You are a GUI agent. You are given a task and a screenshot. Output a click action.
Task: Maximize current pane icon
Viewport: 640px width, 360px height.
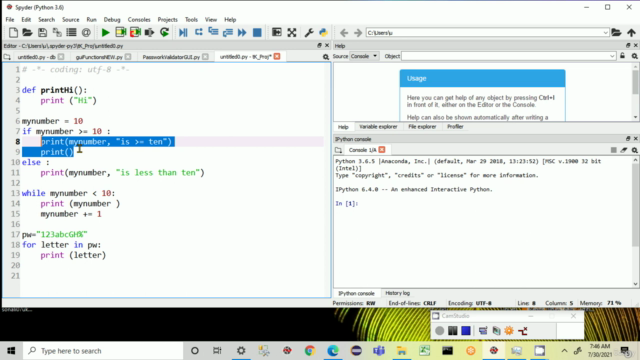[x=276, y=33]
